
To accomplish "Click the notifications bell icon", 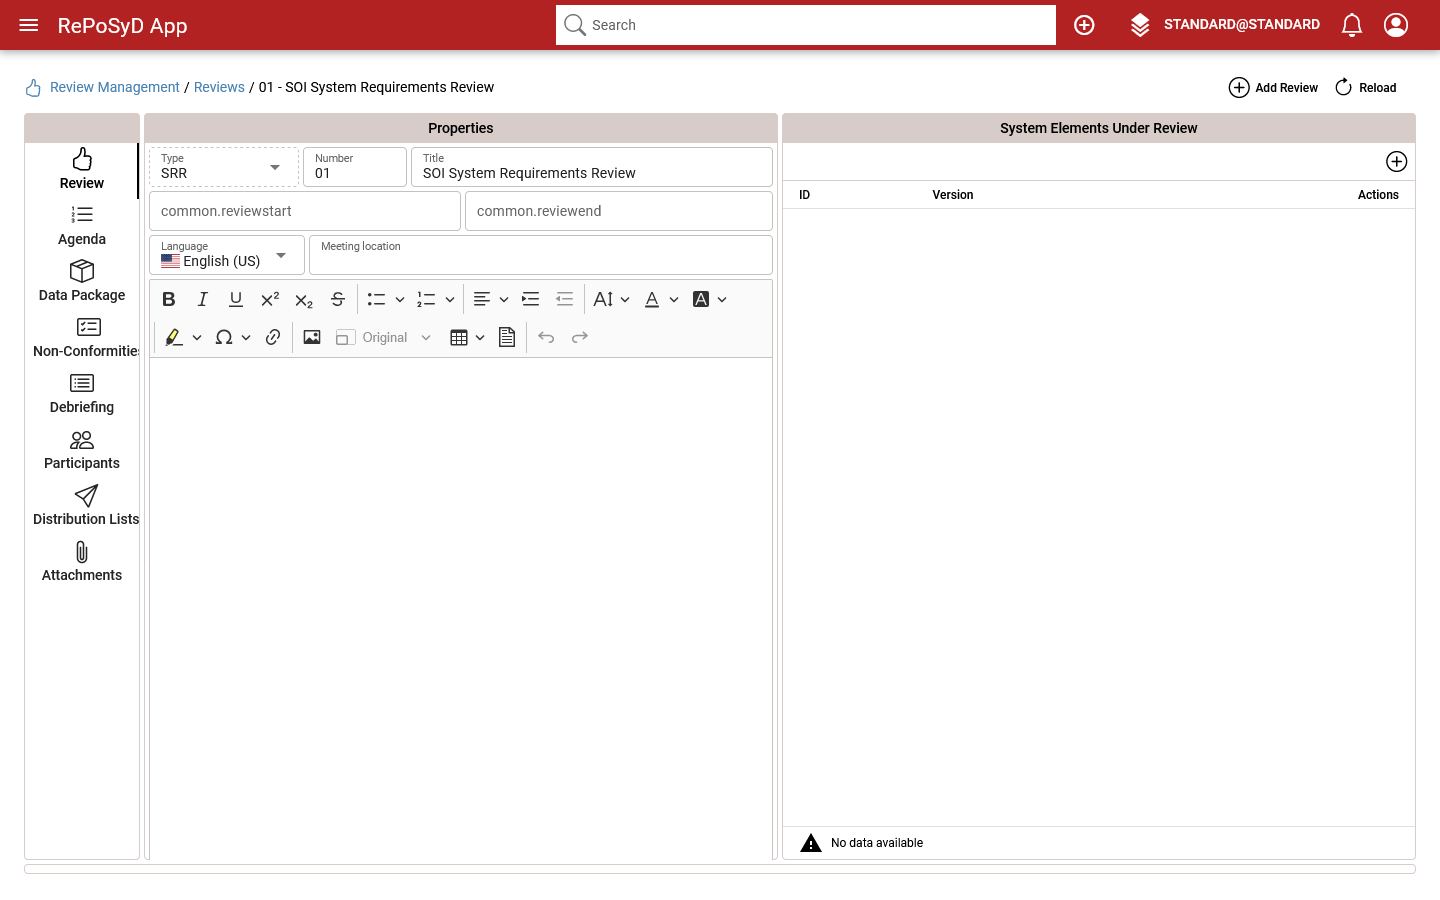I will click(1351, 25).
